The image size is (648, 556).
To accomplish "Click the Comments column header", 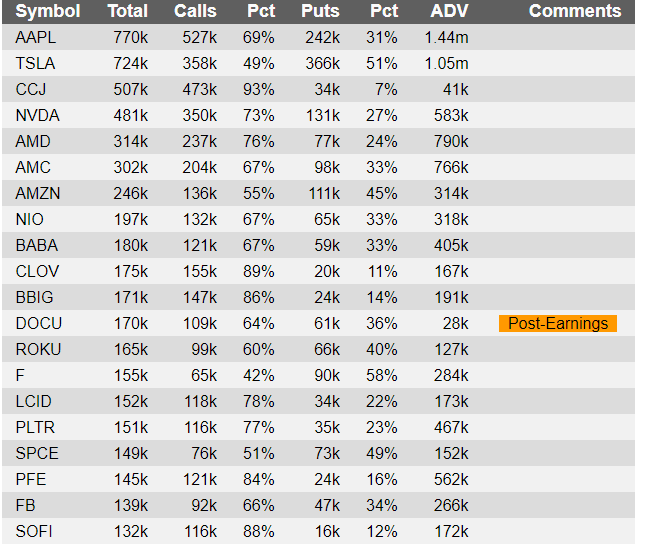I will pyautogui.click(x=575, y=11).
